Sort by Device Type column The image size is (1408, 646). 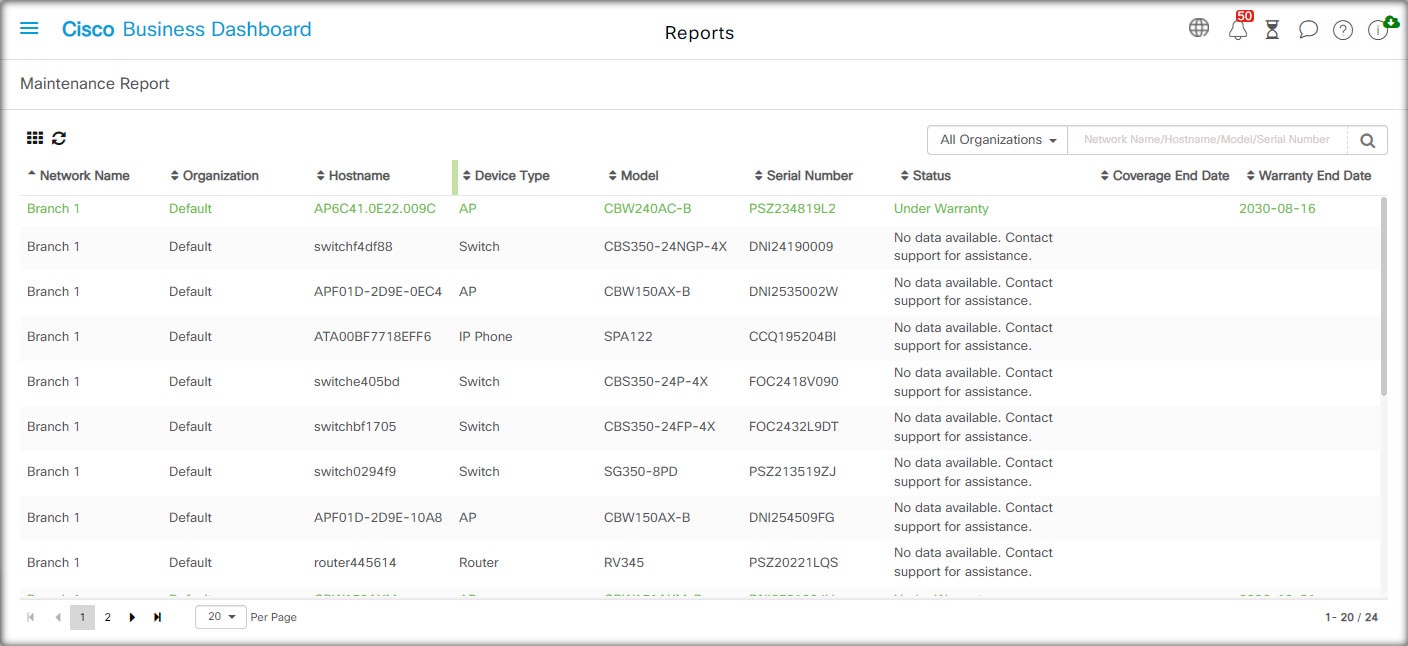(x=505, y=176)
